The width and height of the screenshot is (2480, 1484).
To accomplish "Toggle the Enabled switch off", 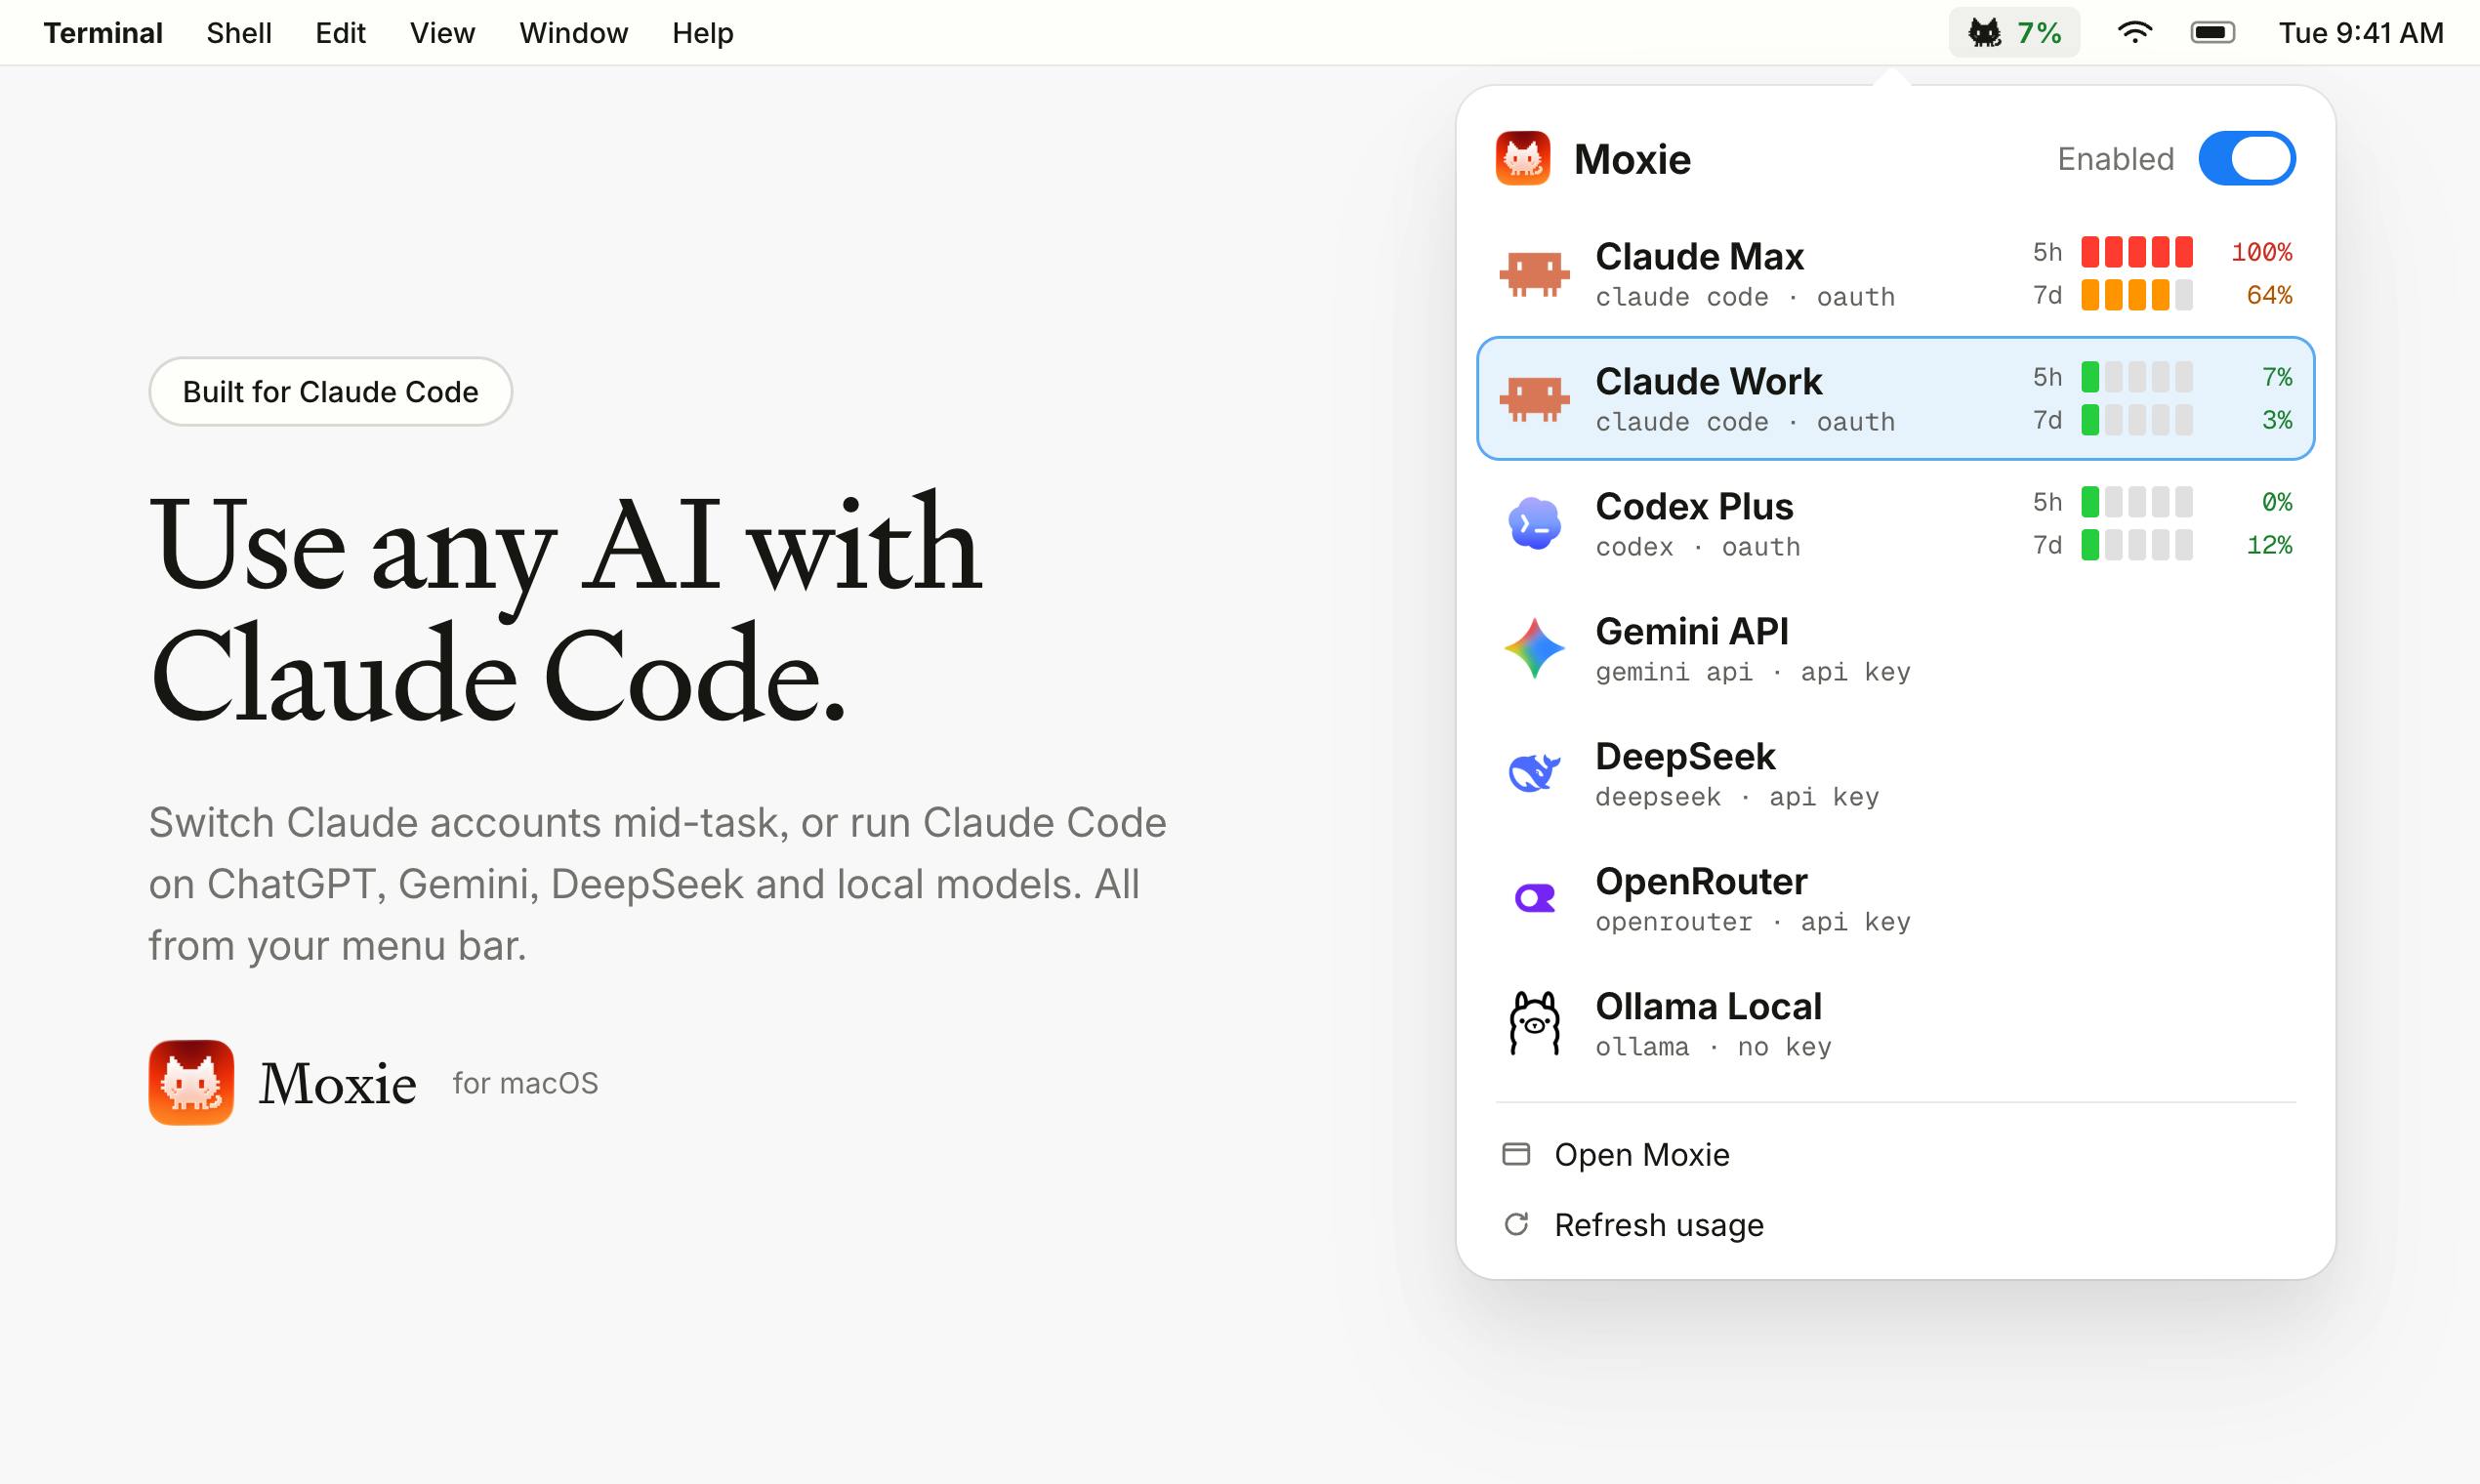I will pyautogui.click(x=2246, y=159).
